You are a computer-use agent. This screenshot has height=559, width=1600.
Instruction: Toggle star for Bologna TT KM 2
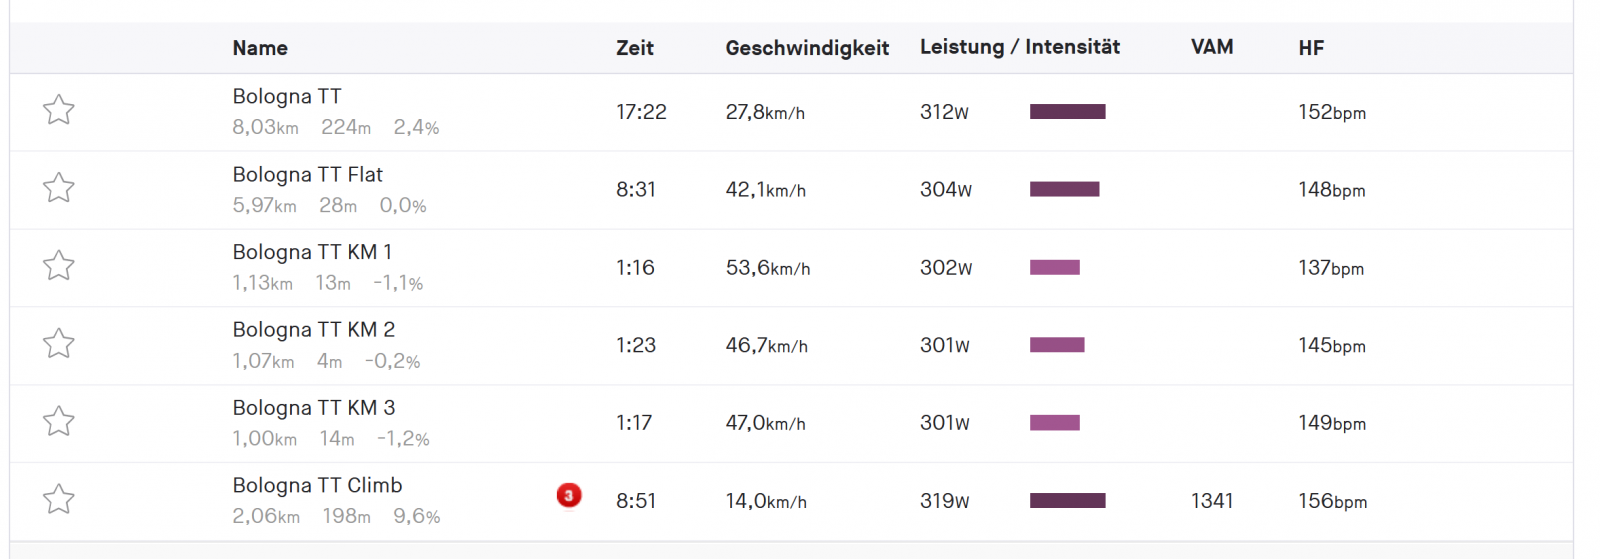point(59,343)
